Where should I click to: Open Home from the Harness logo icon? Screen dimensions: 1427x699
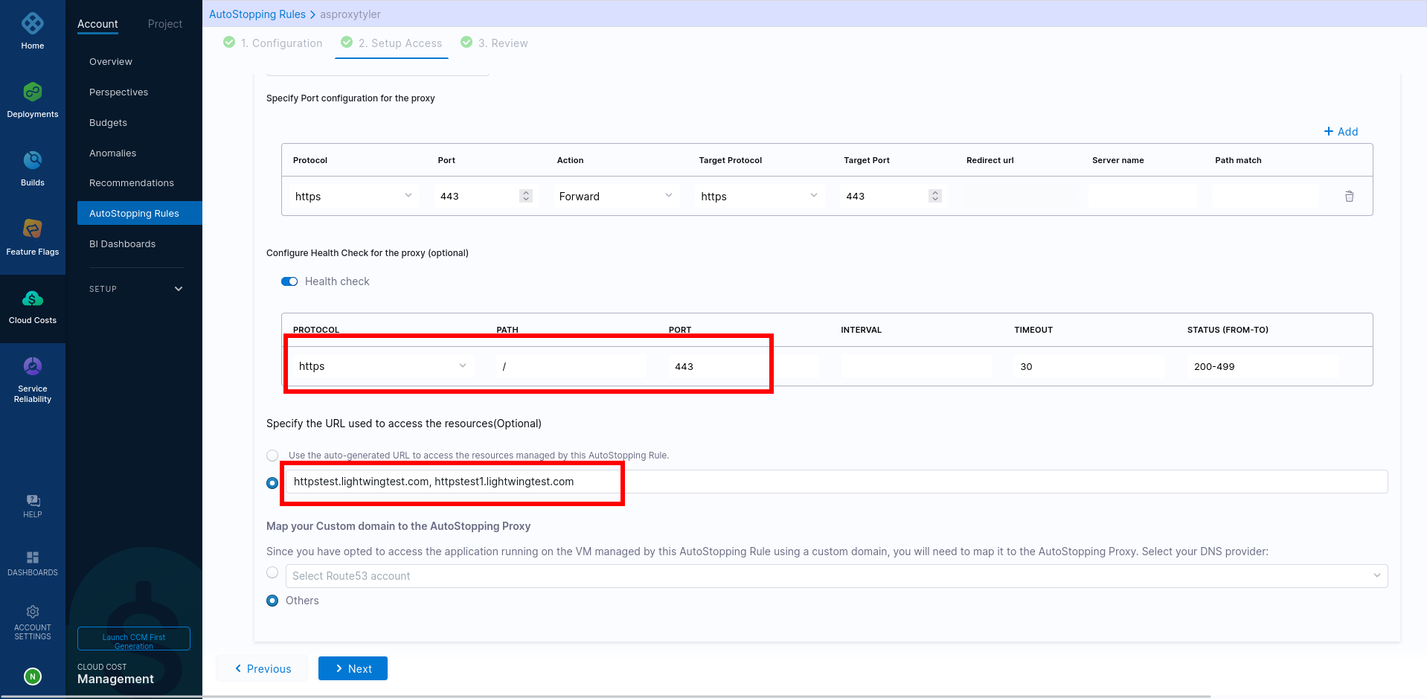pos(32,23)
